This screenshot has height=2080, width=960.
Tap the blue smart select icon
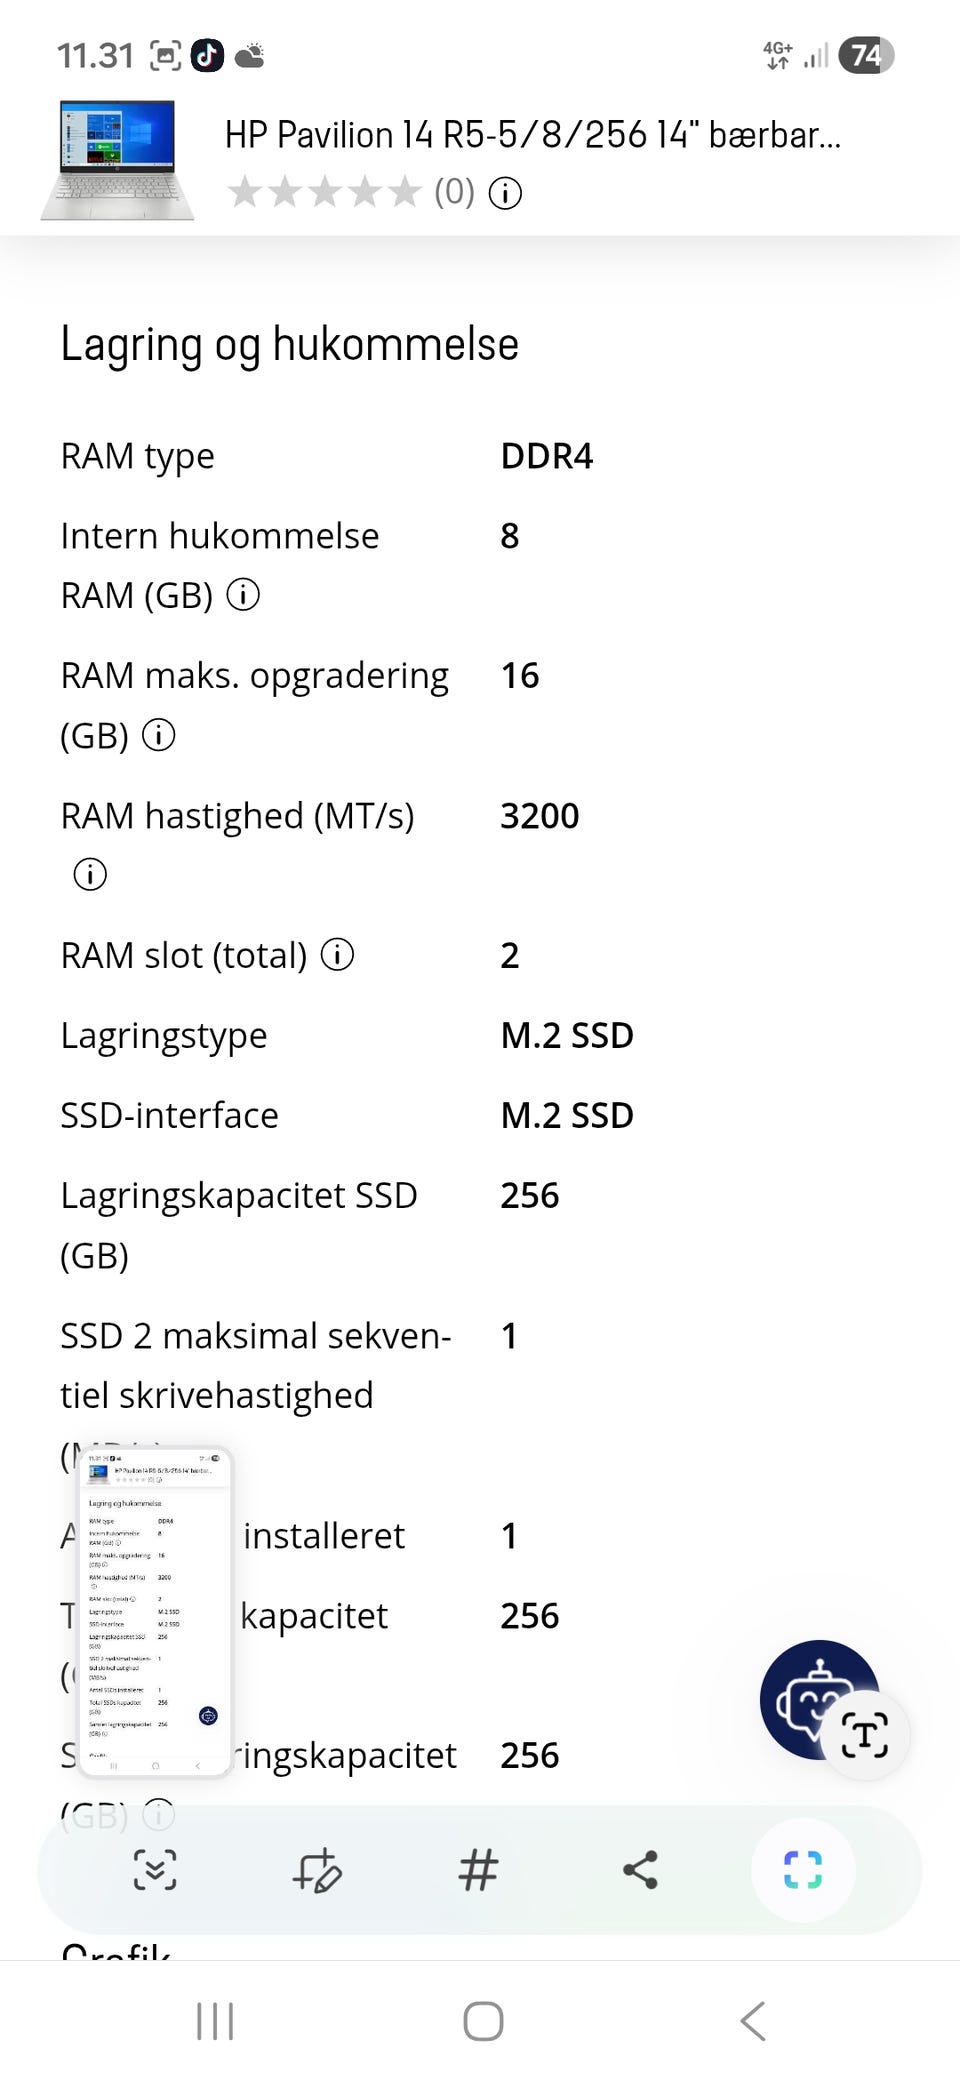[x=802, y=1869]
